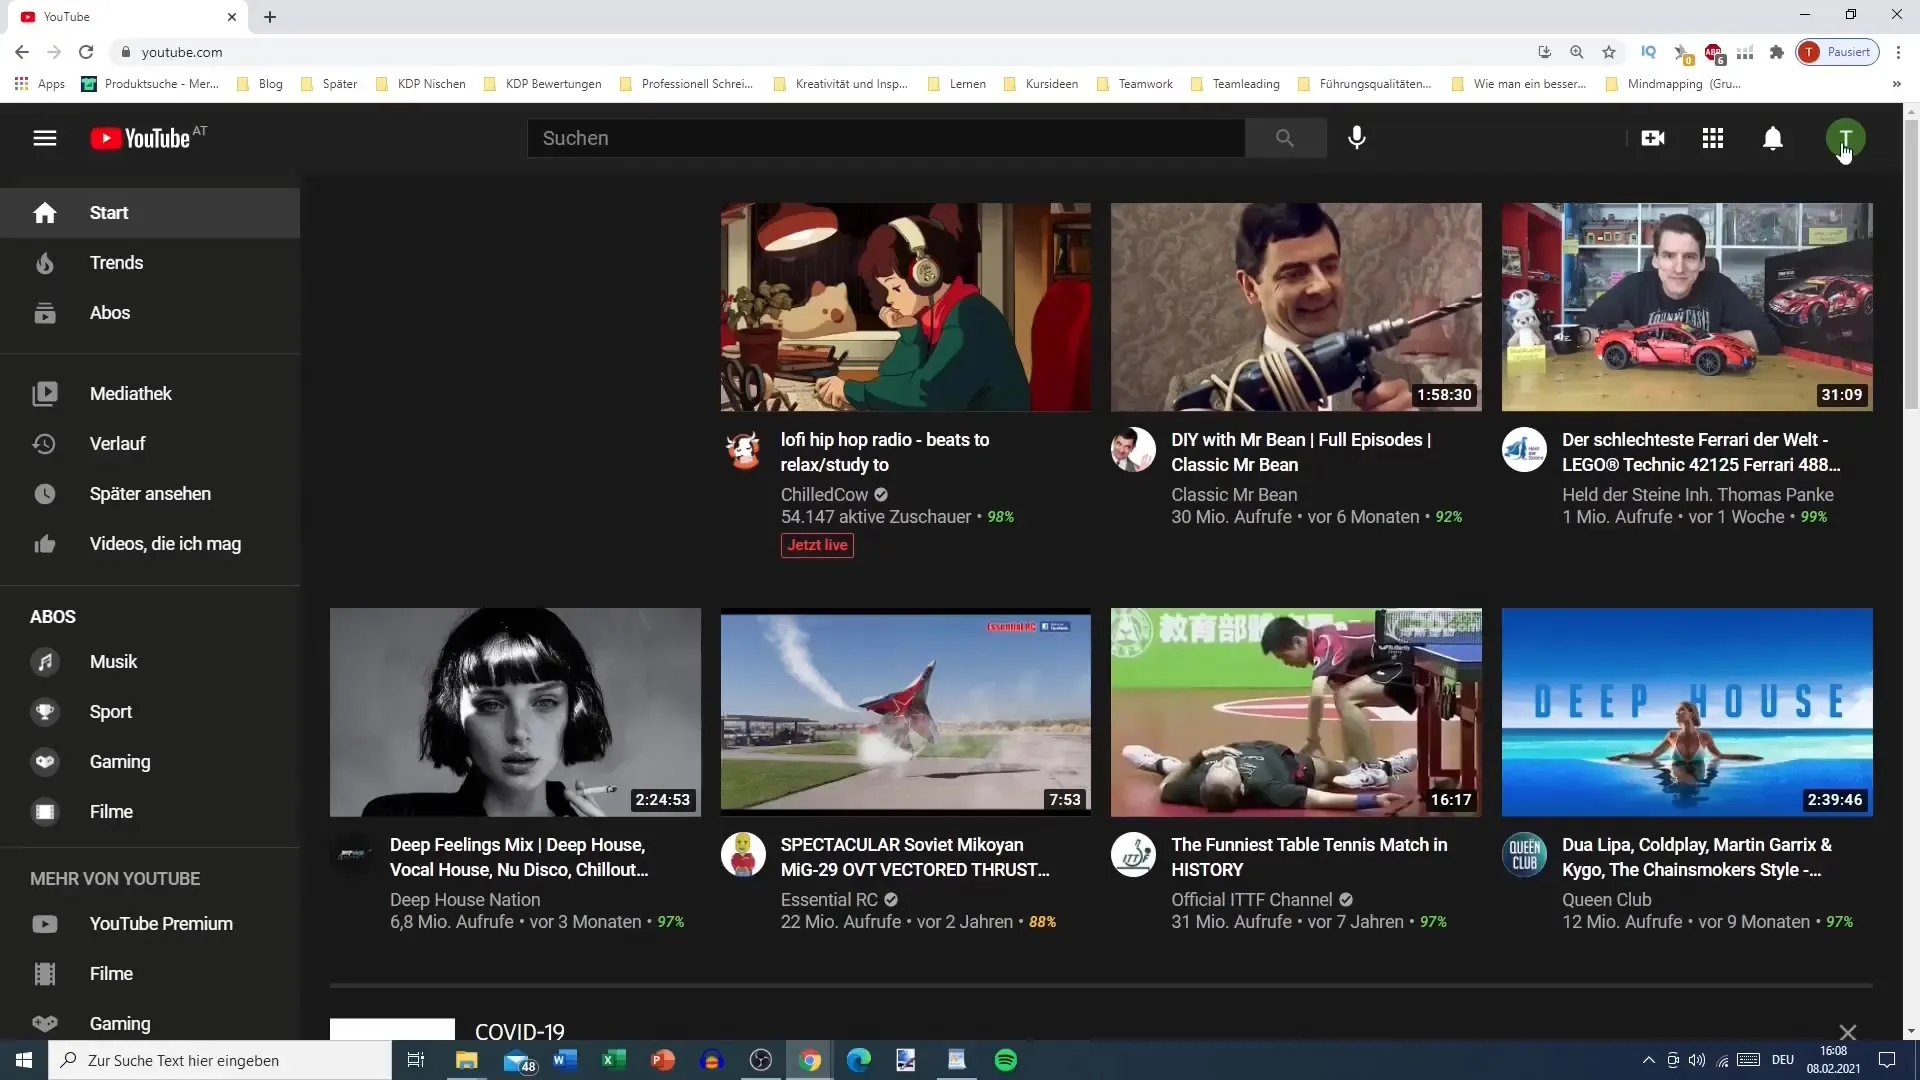Open Filme under ABOS
This screenshot has height=1080, width=1920.
click(150, 812)
